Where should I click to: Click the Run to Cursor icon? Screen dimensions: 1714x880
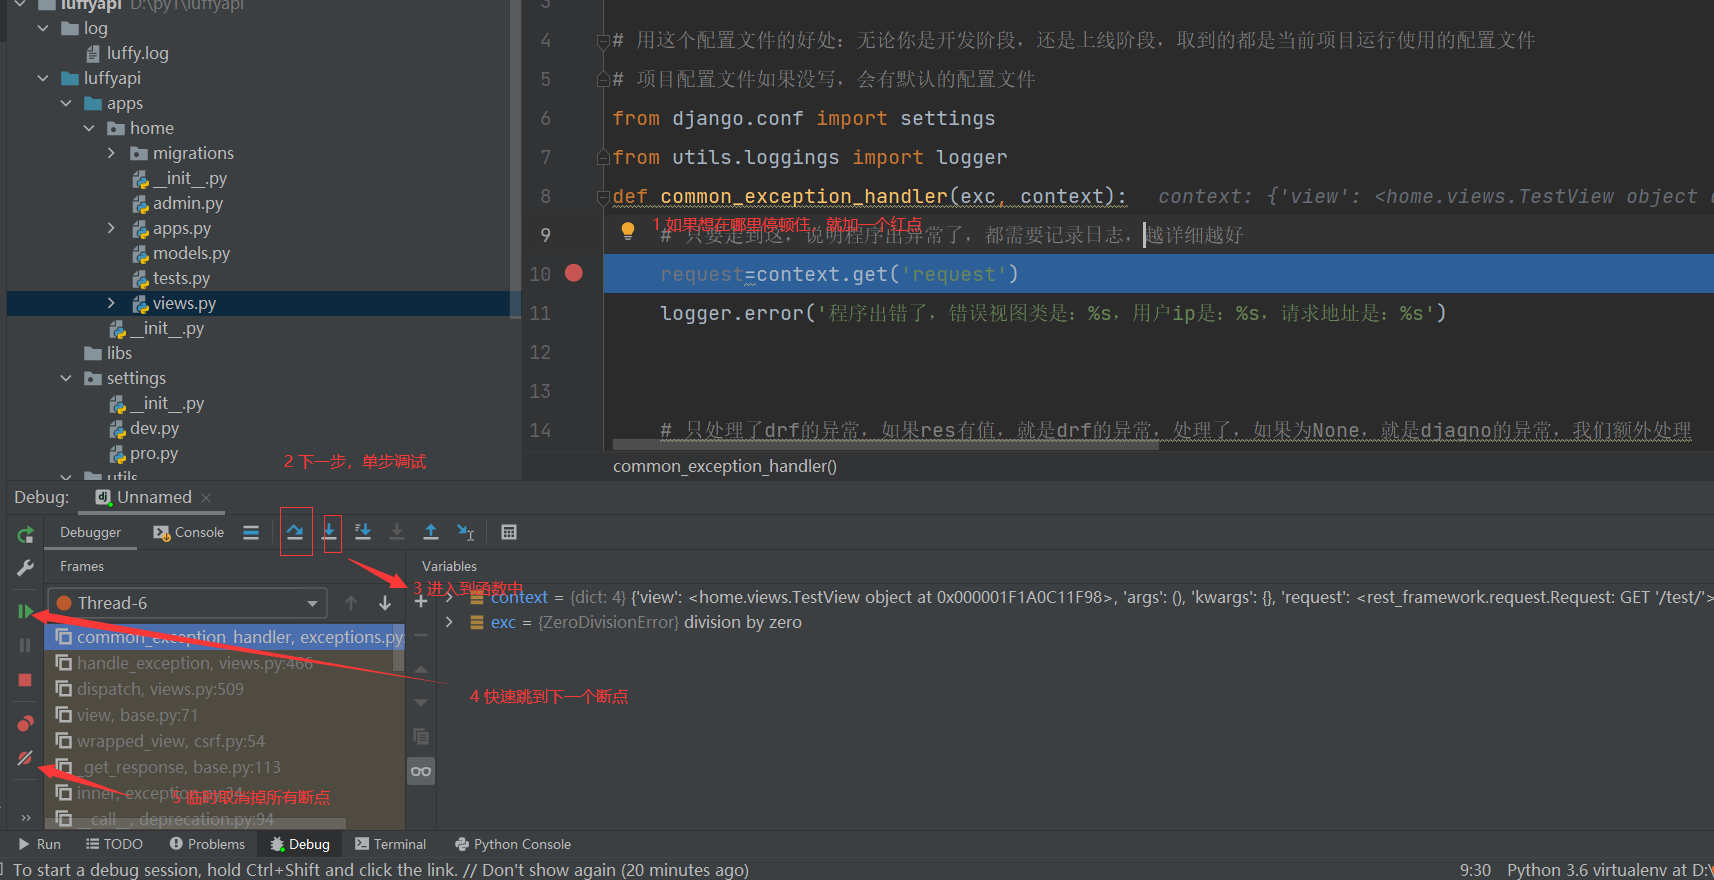pos(465,532)
